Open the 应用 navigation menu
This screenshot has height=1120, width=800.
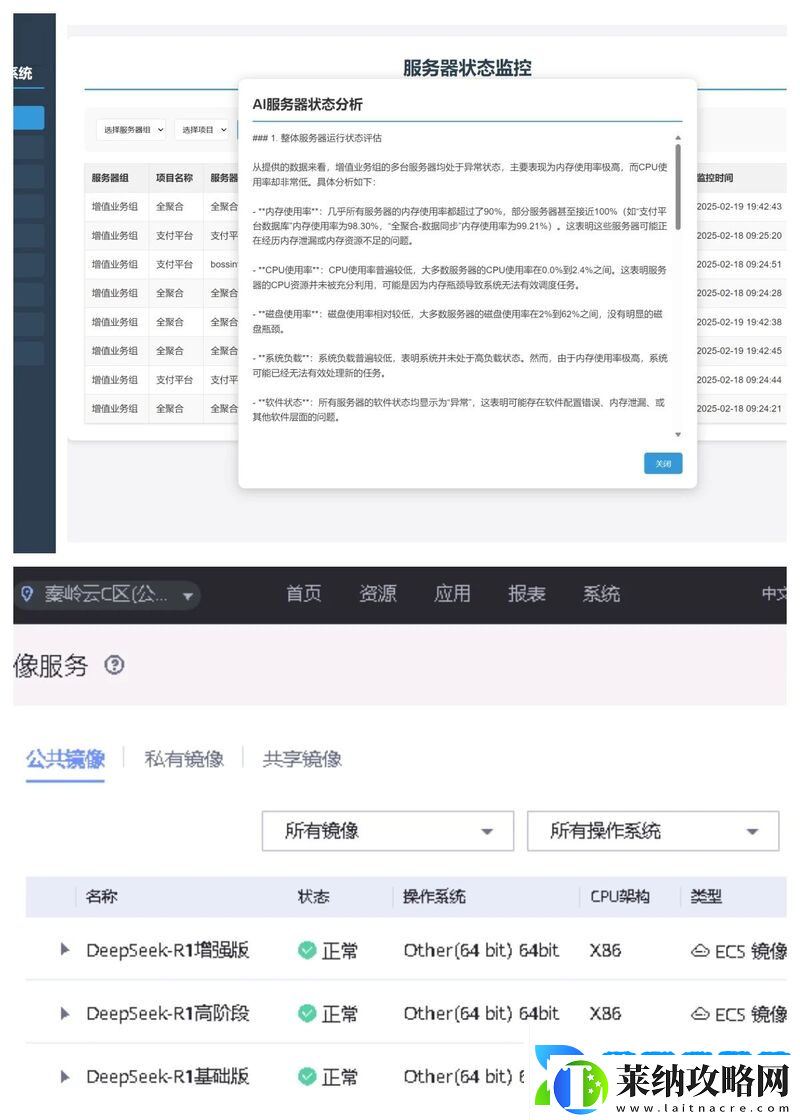[x=452, y=594]
